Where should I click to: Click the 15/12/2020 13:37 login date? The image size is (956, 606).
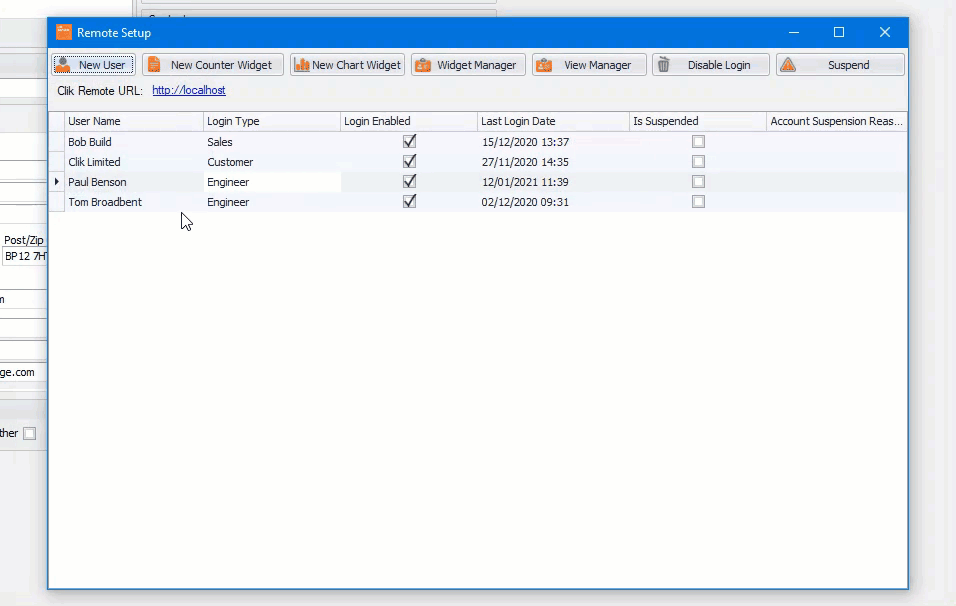coord(526,142)
